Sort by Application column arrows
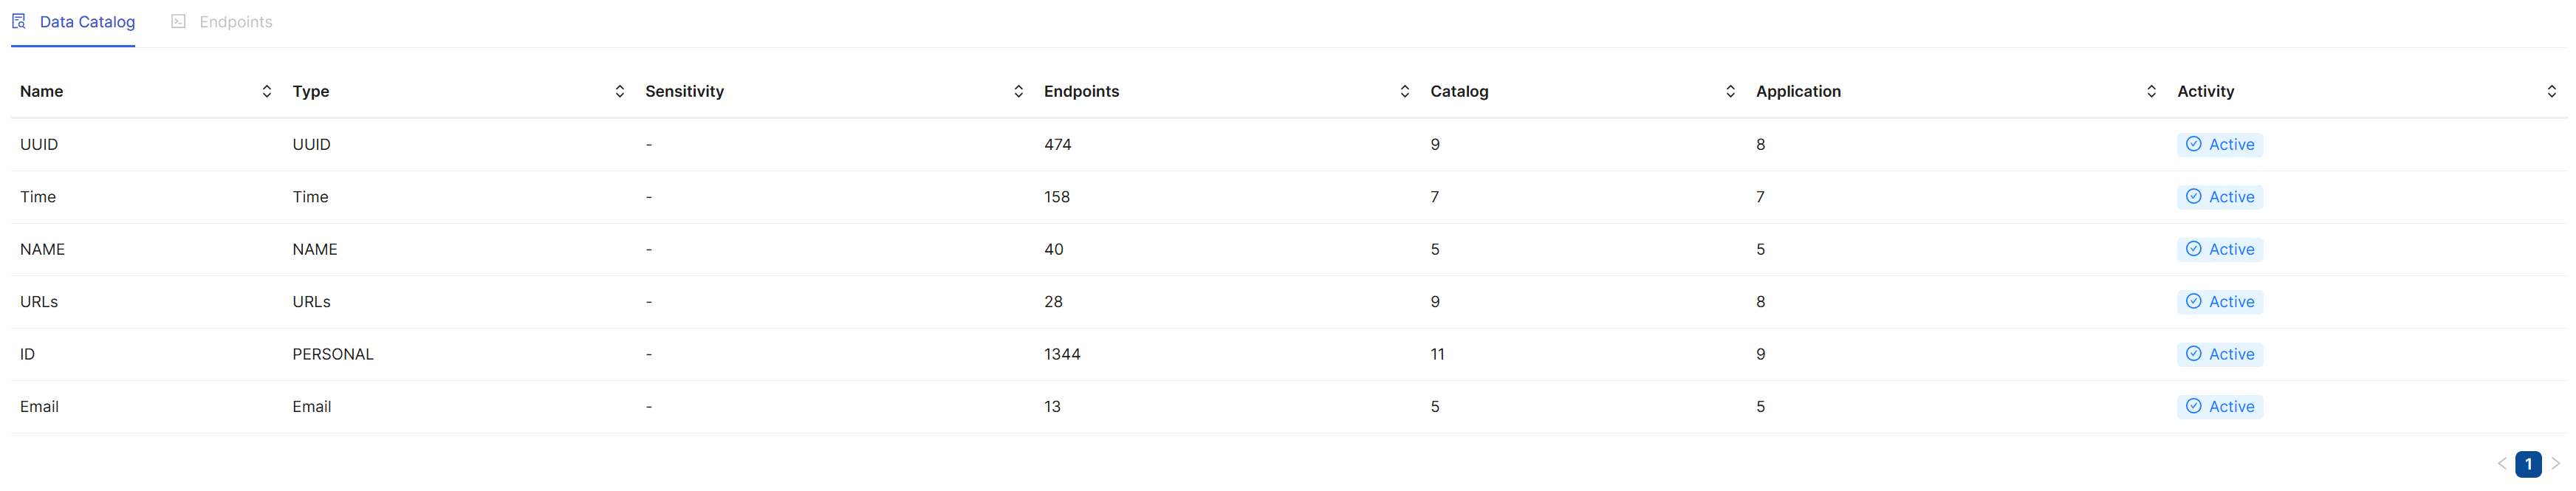Image resolution: width=2576 pixels, height=491 pixels. point(2151,91)
